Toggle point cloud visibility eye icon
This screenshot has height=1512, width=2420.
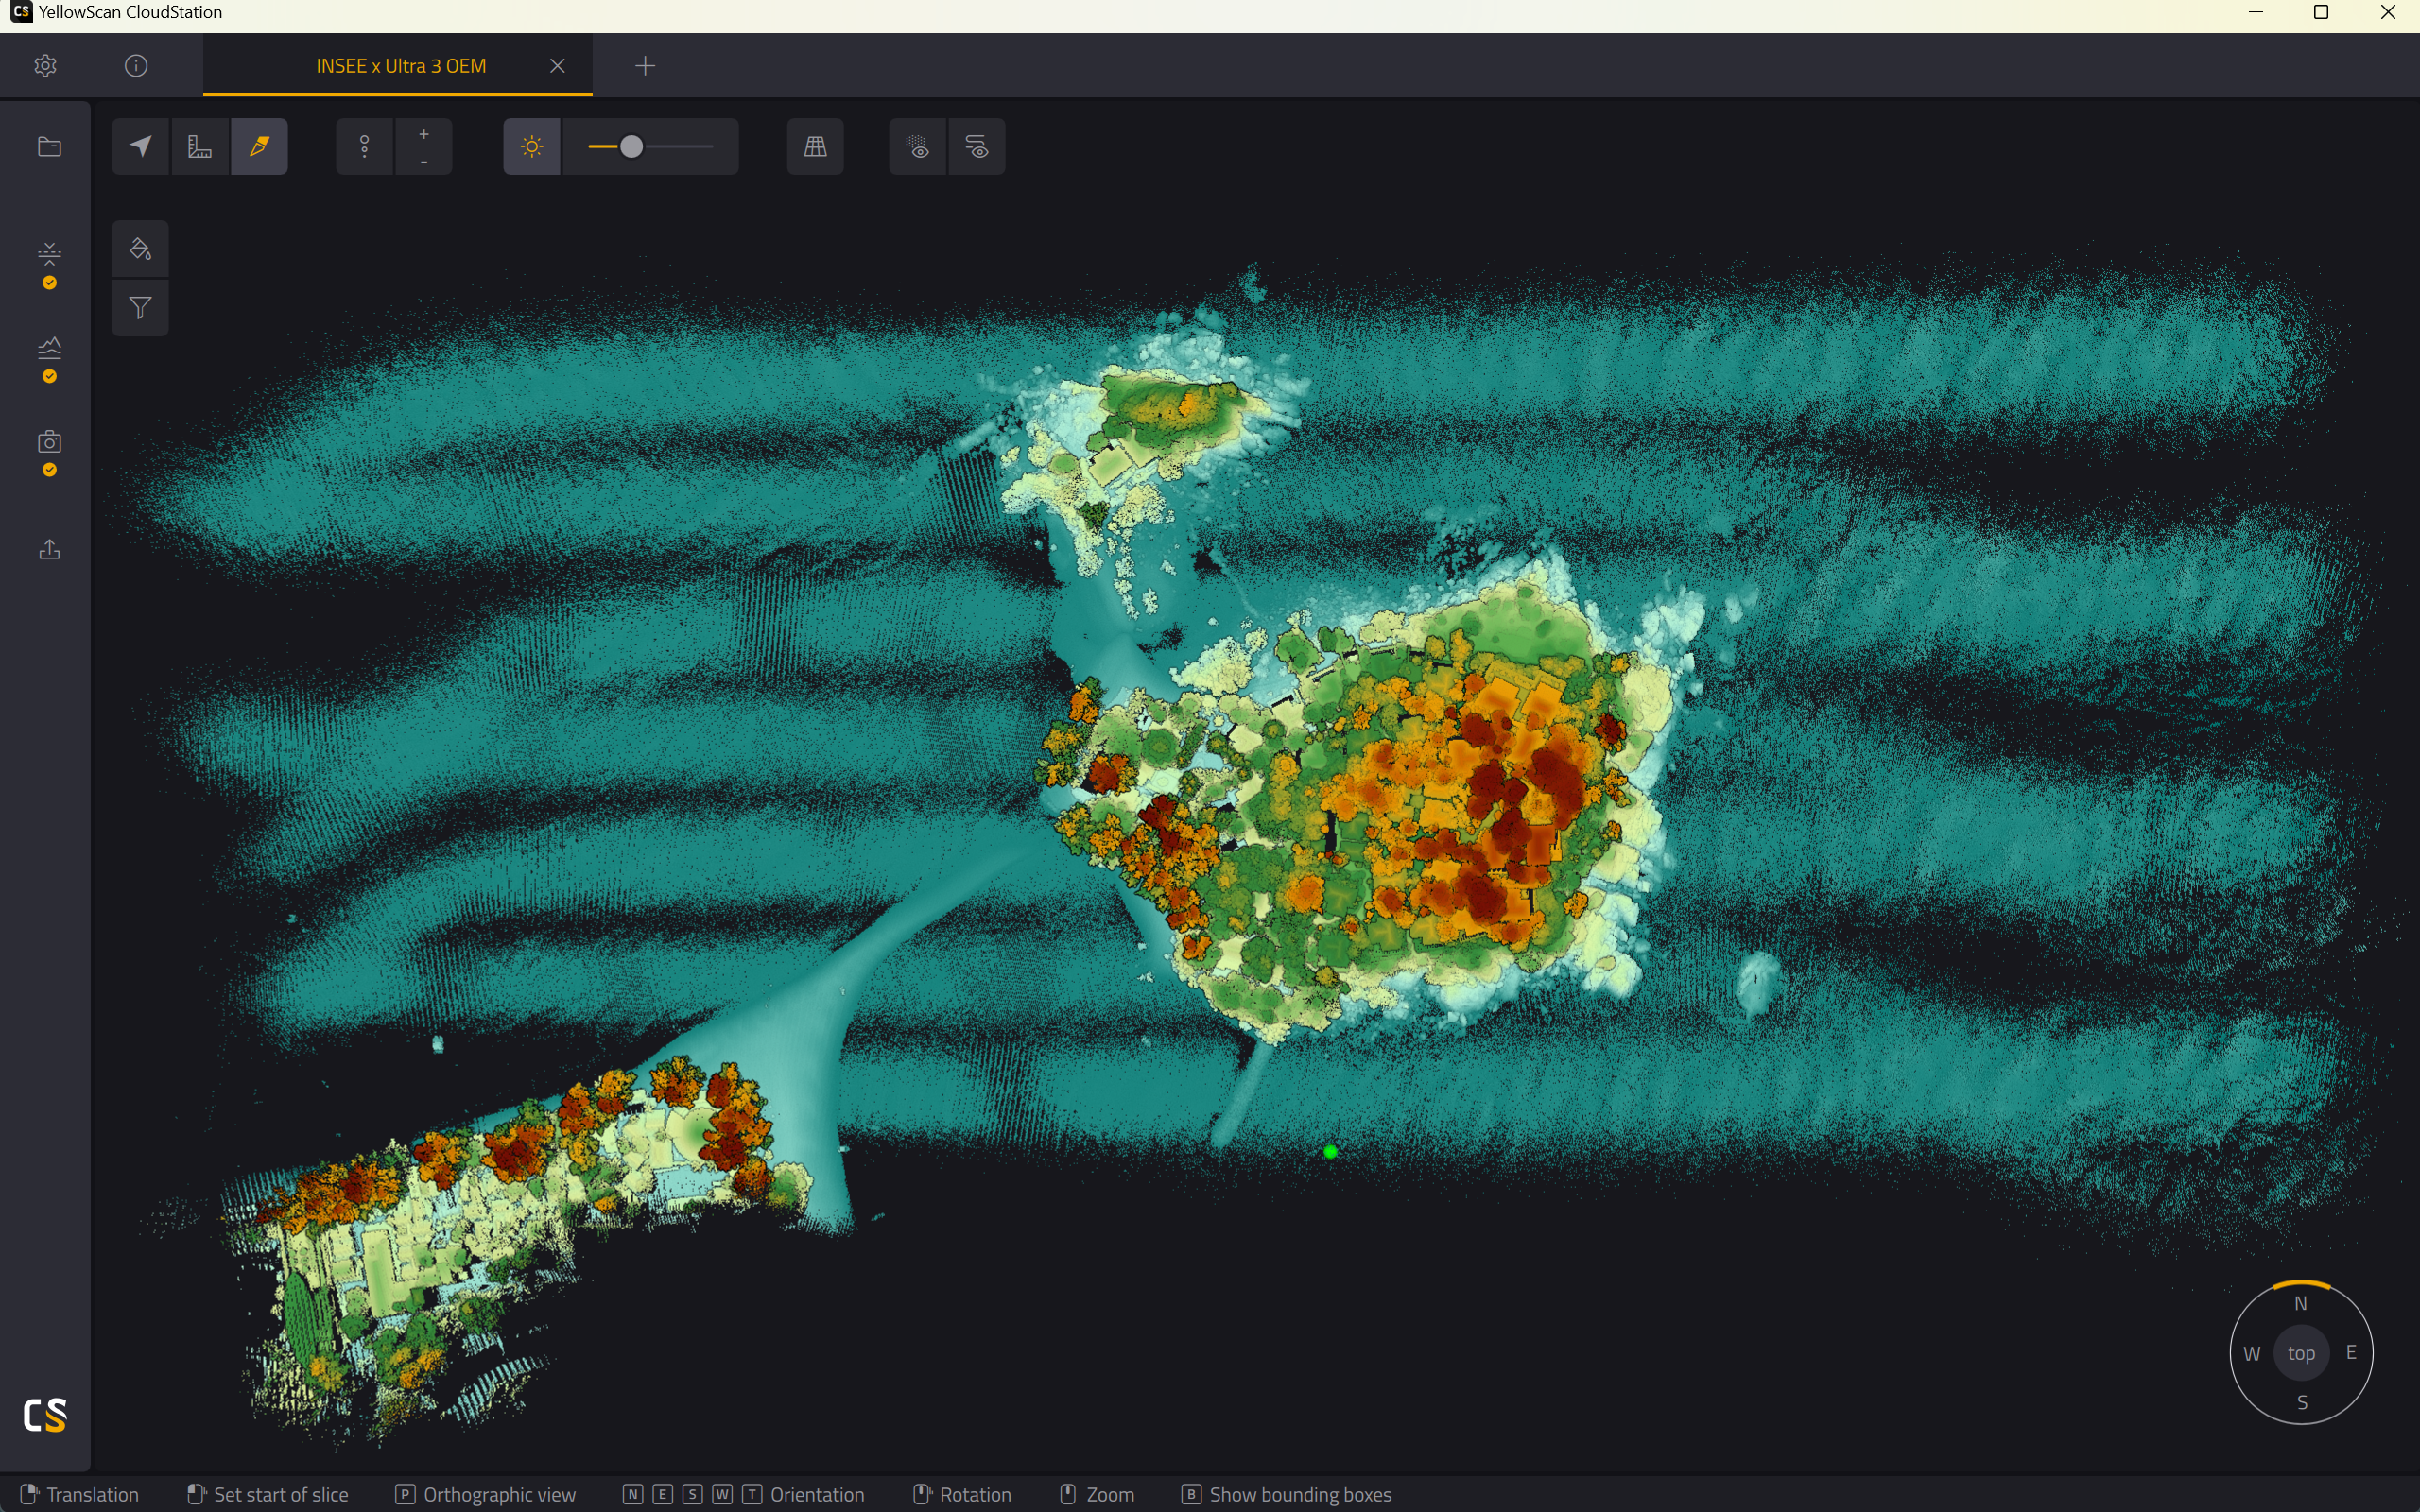click(x=918, y=147)
